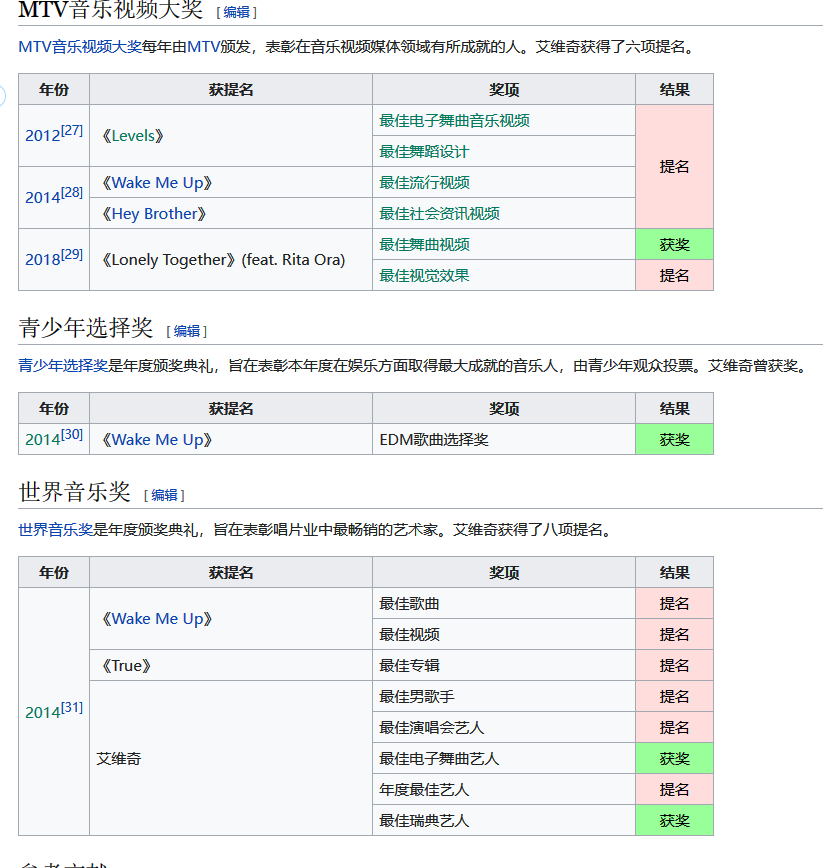Click the 结果 column header in the 世界音乐奖 table
This screenshot has height=868, width=823.
coord(674,572)
